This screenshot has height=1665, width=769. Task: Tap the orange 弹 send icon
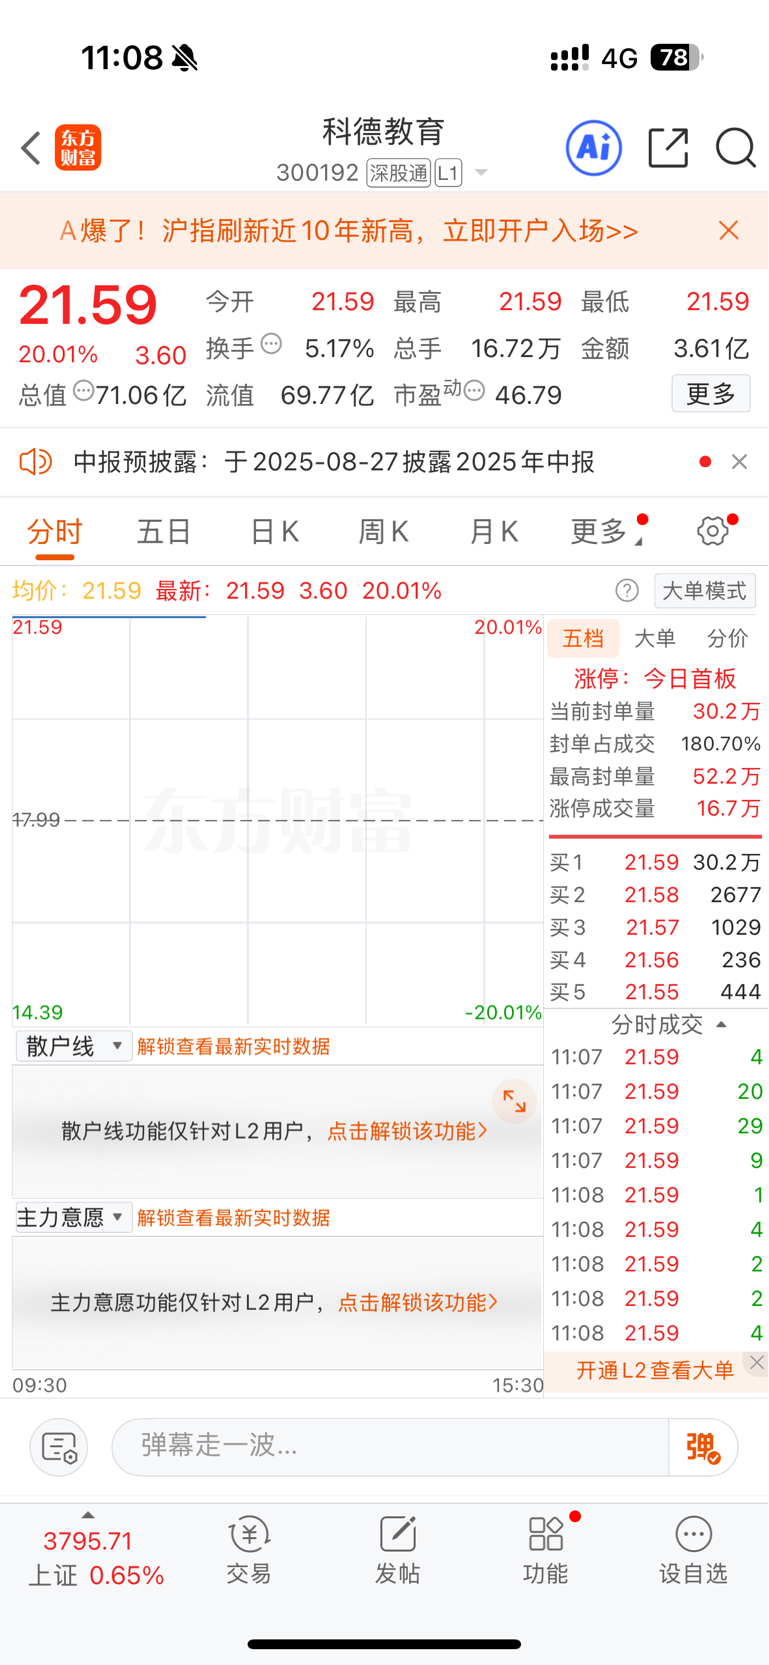tap(703, 1447)
